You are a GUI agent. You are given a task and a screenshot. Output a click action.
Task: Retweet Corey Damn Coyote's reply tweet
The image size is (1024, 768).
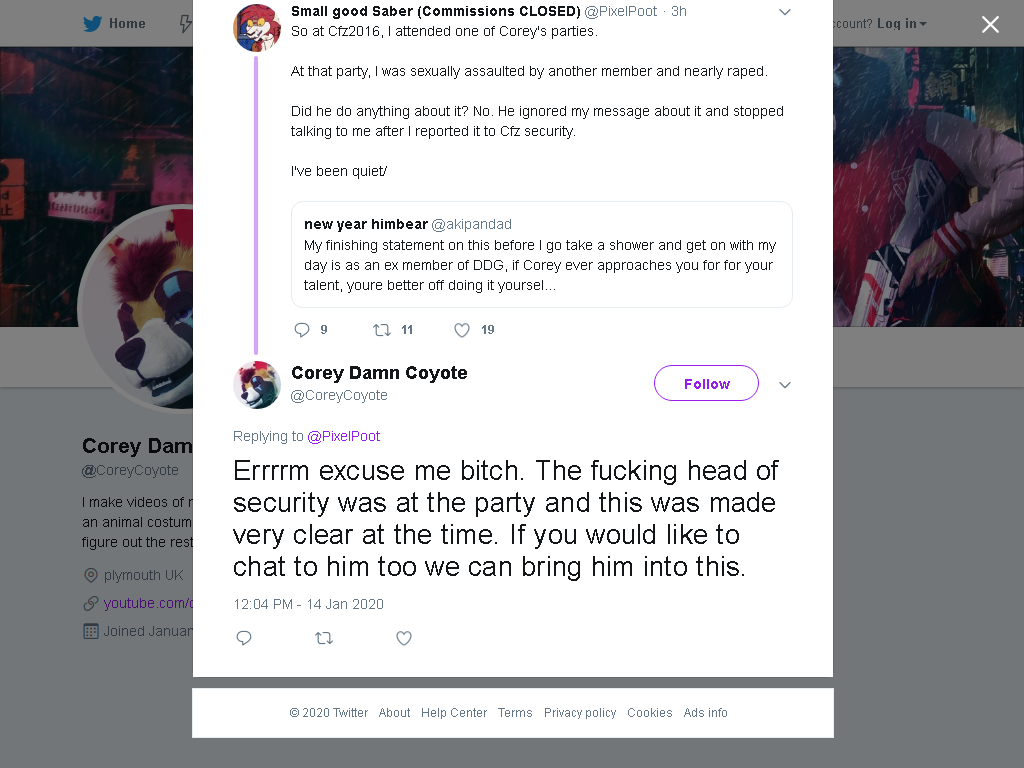point(324,638)
